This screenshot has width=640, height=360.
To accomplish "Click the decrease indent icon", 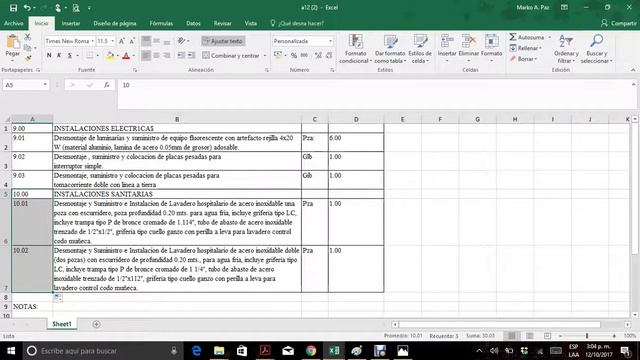I will point(181,55).
